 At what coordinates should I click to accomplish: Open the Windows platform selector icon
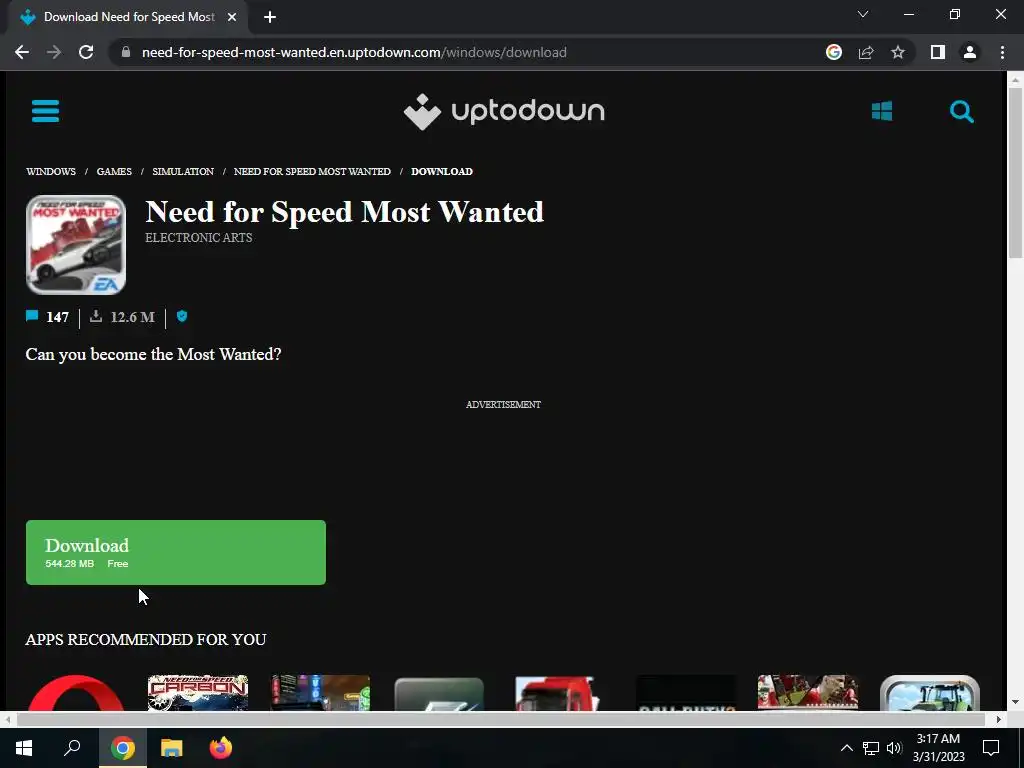[882, 111]
